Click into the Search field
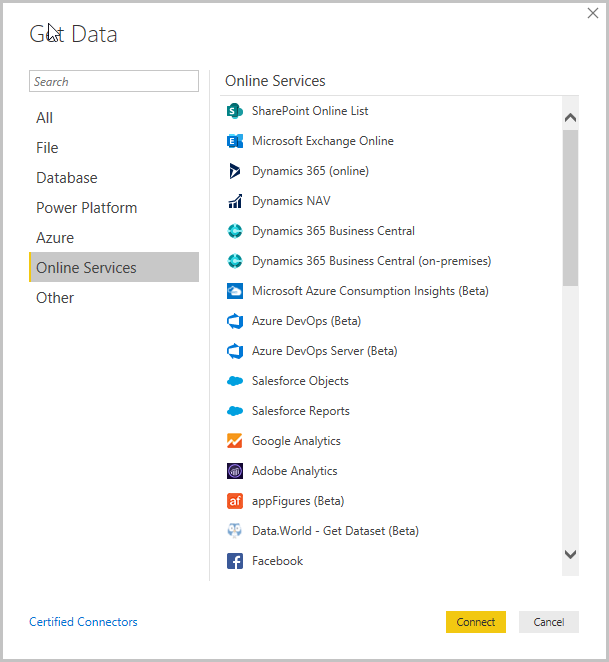Image resolution: width=609 pixels, height=662 pixels. coord(114,82)
